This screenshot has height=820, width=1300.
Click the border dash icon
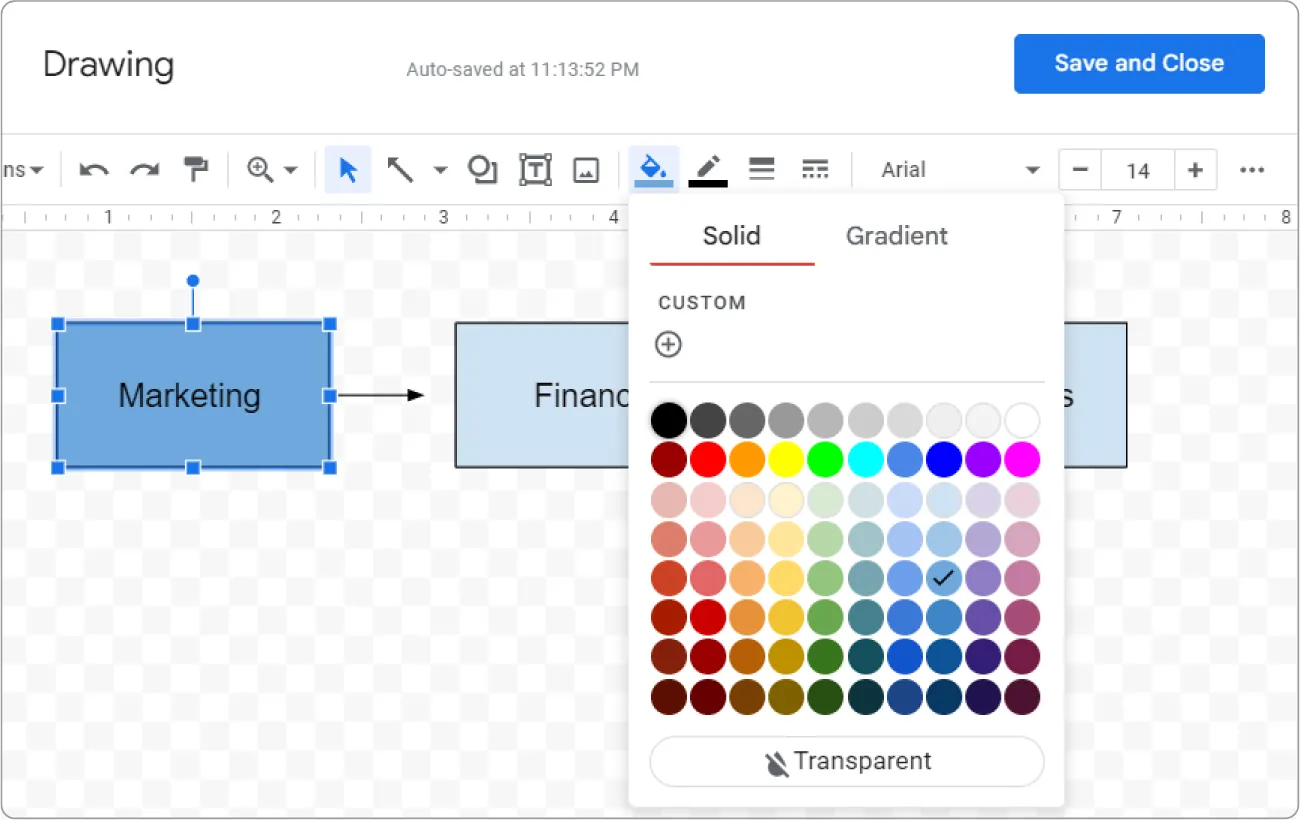tap(815, 169)
